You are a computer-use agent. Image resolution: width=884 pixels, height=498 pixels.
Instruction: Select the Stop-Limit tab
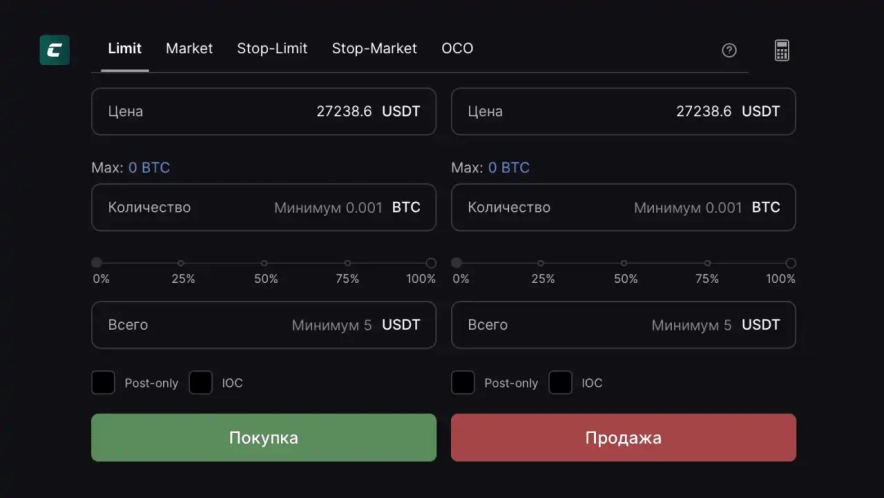(x=272, y=48)
